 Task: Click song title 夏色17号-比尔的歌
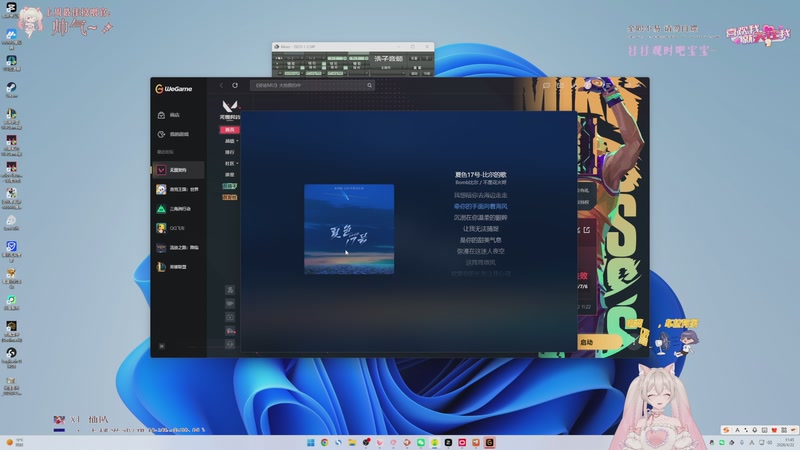(x=481, y=175)
